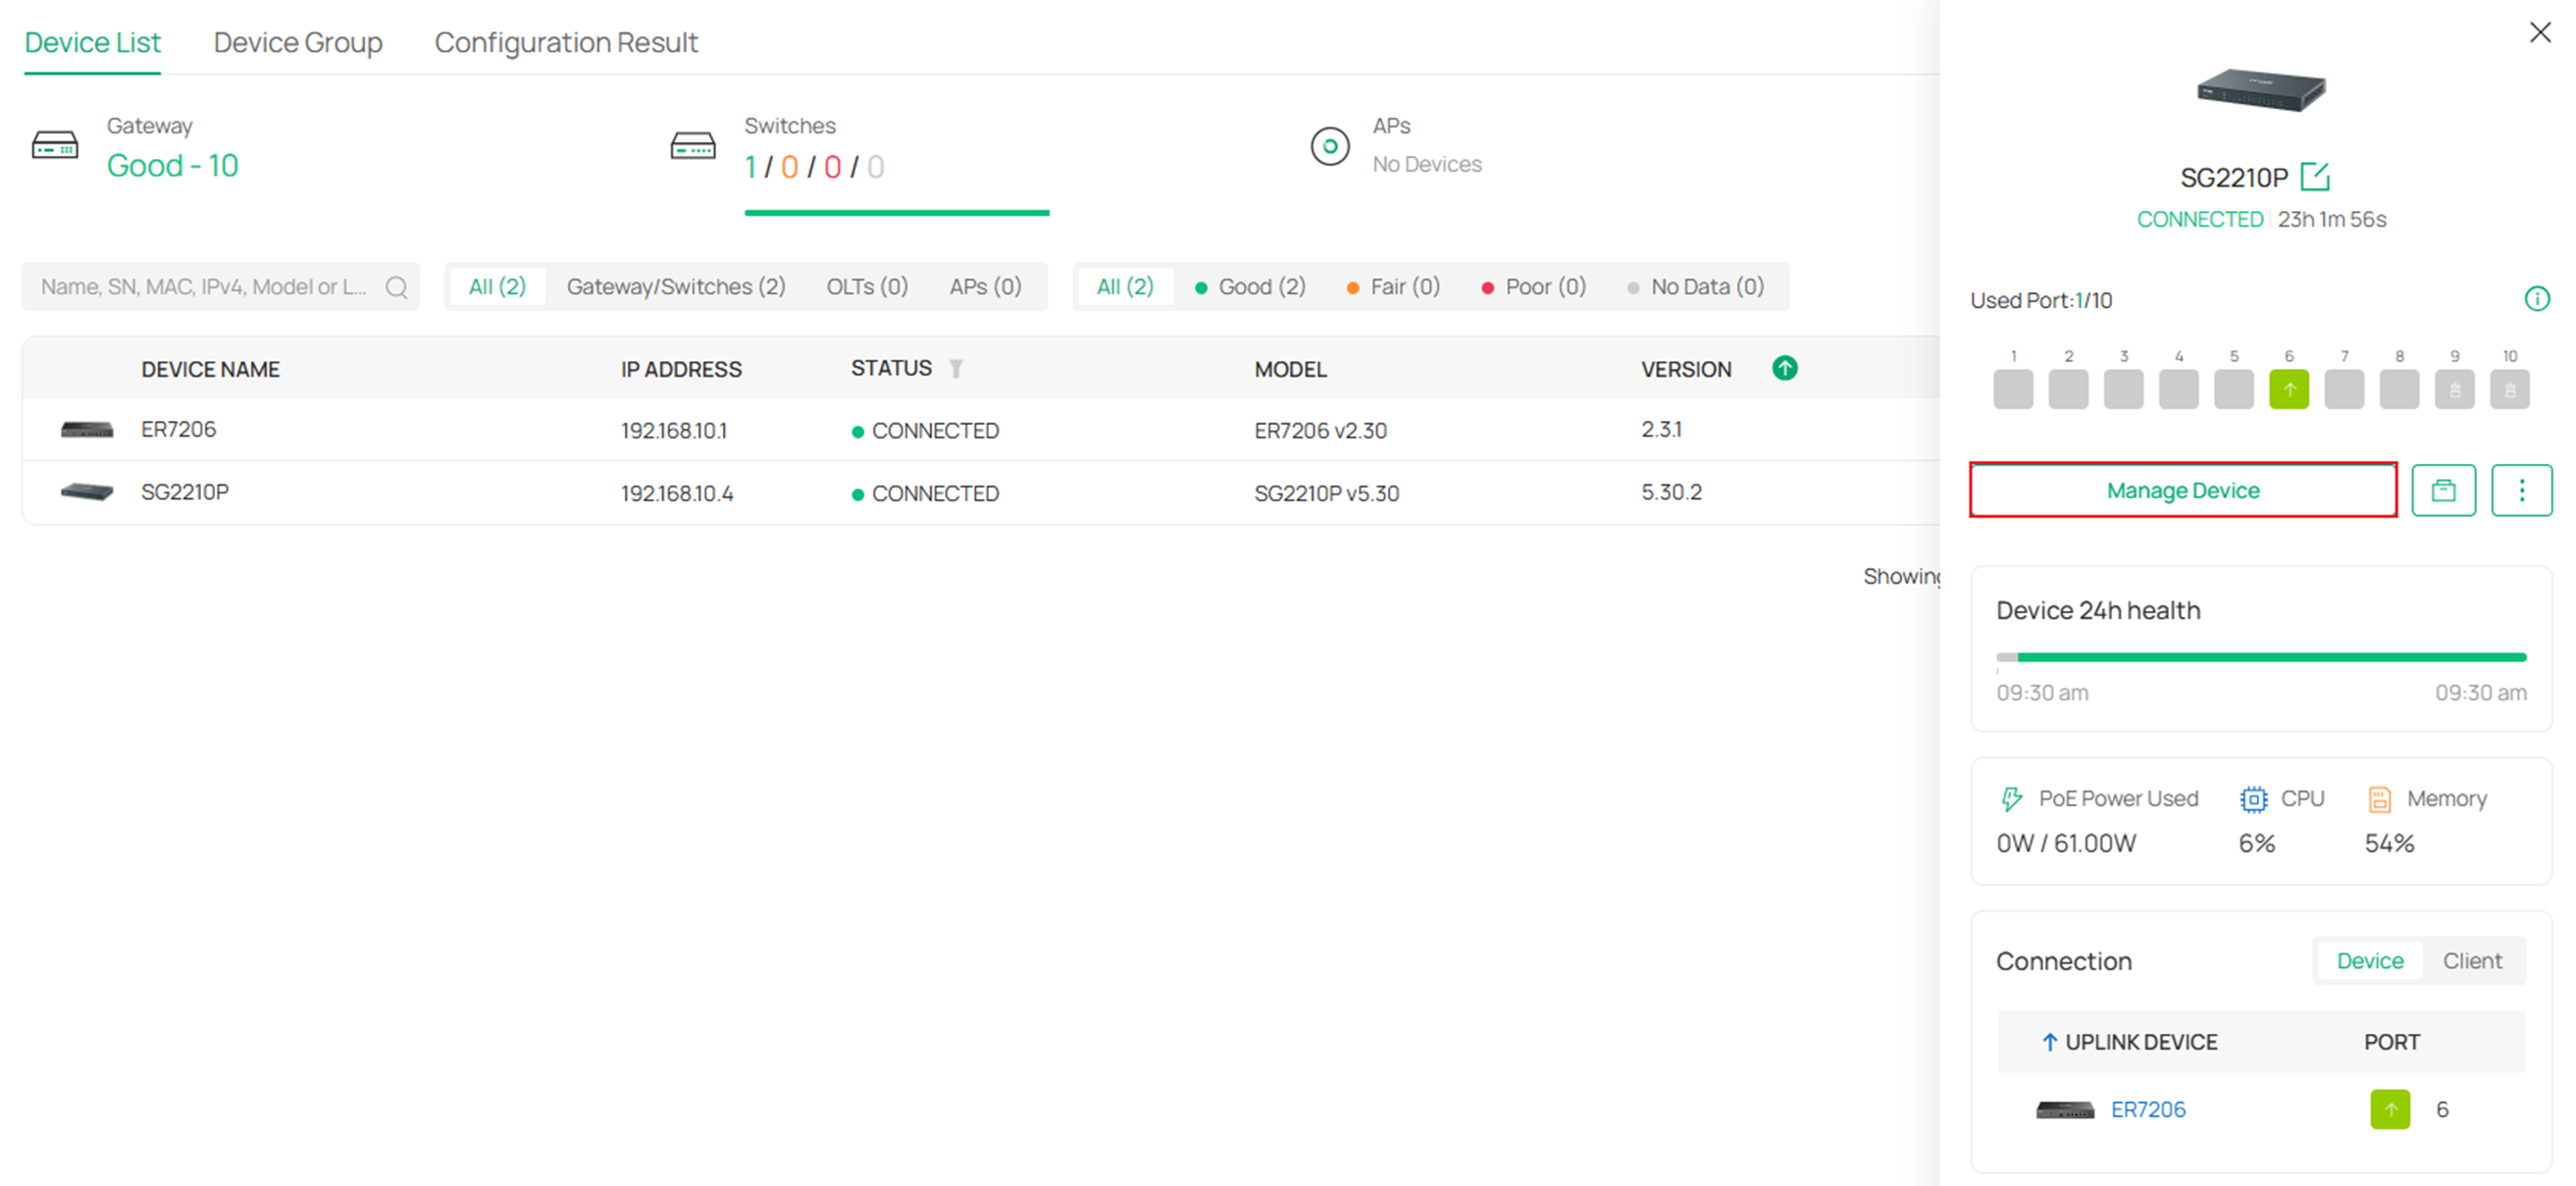Open the three-dot more options menu
The image size is (2576, 1186).
coord(2521,490)
